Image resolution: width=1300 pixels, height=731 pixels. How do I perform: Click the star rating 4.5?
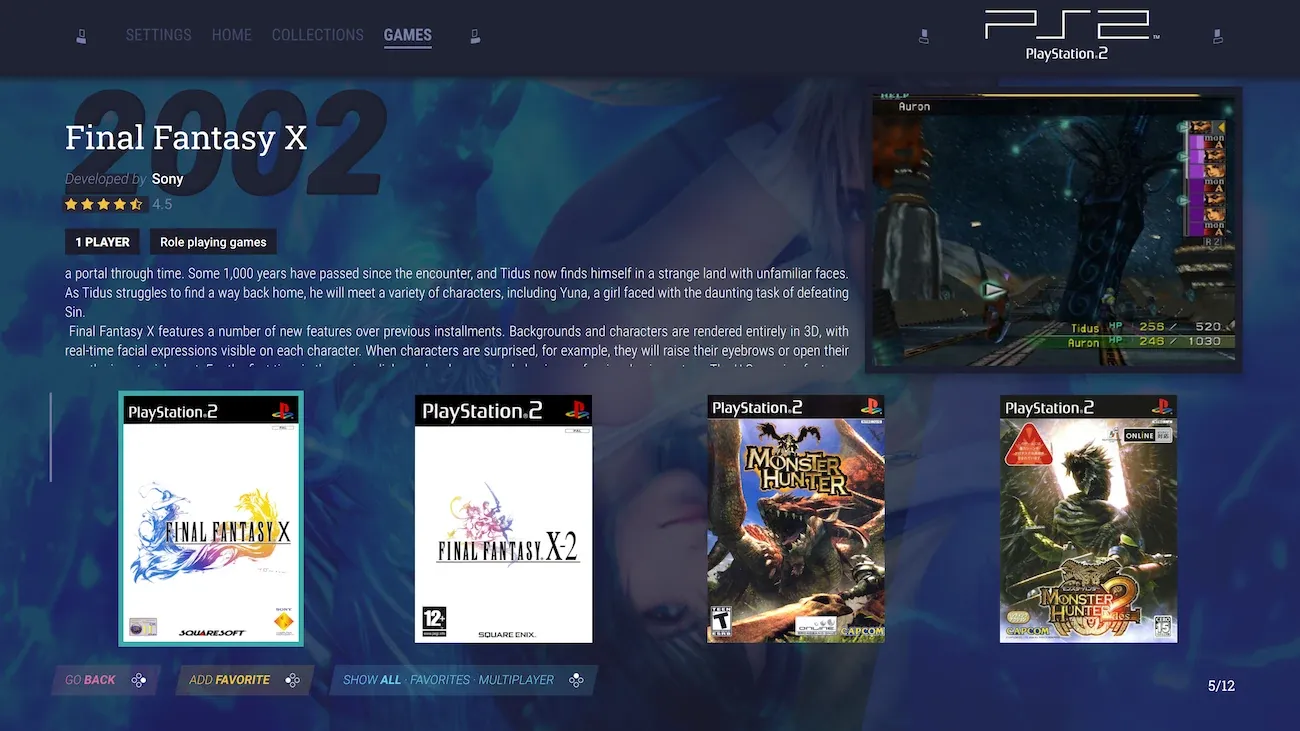point(118,204)
